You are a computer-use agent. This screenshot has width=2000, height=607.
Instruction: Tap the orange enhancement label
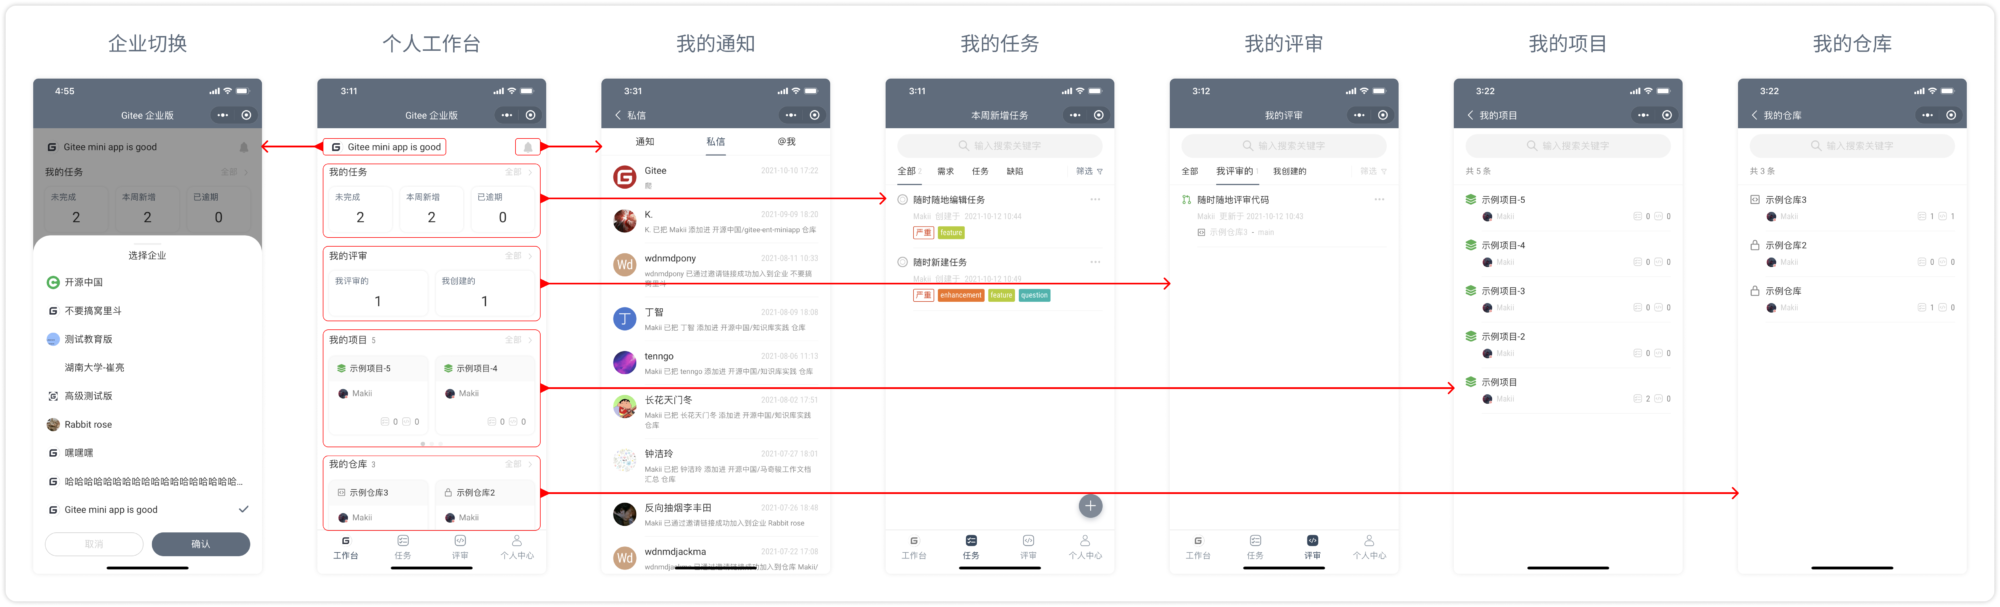point(961,295)
